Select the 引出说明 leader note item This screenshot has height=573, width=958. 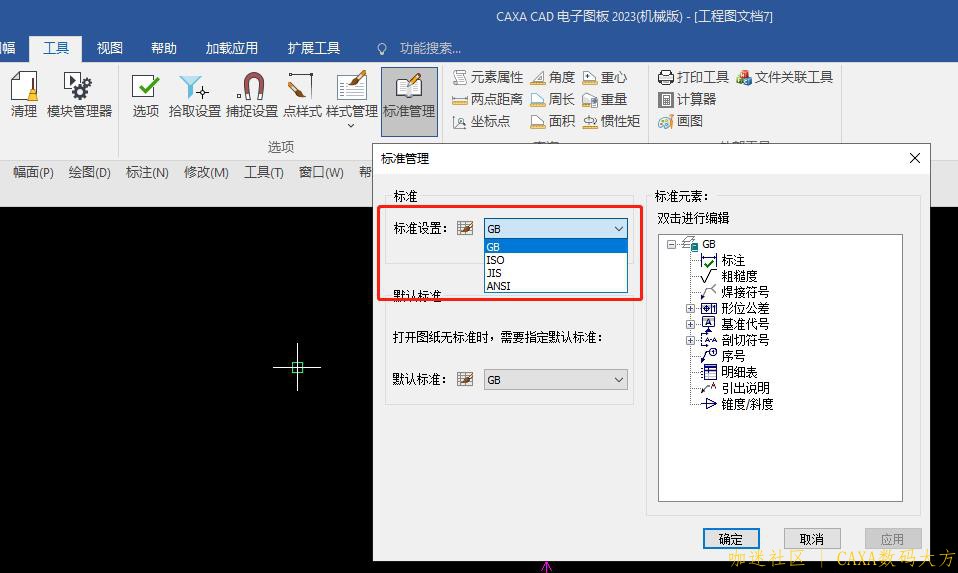coord(745,388)
